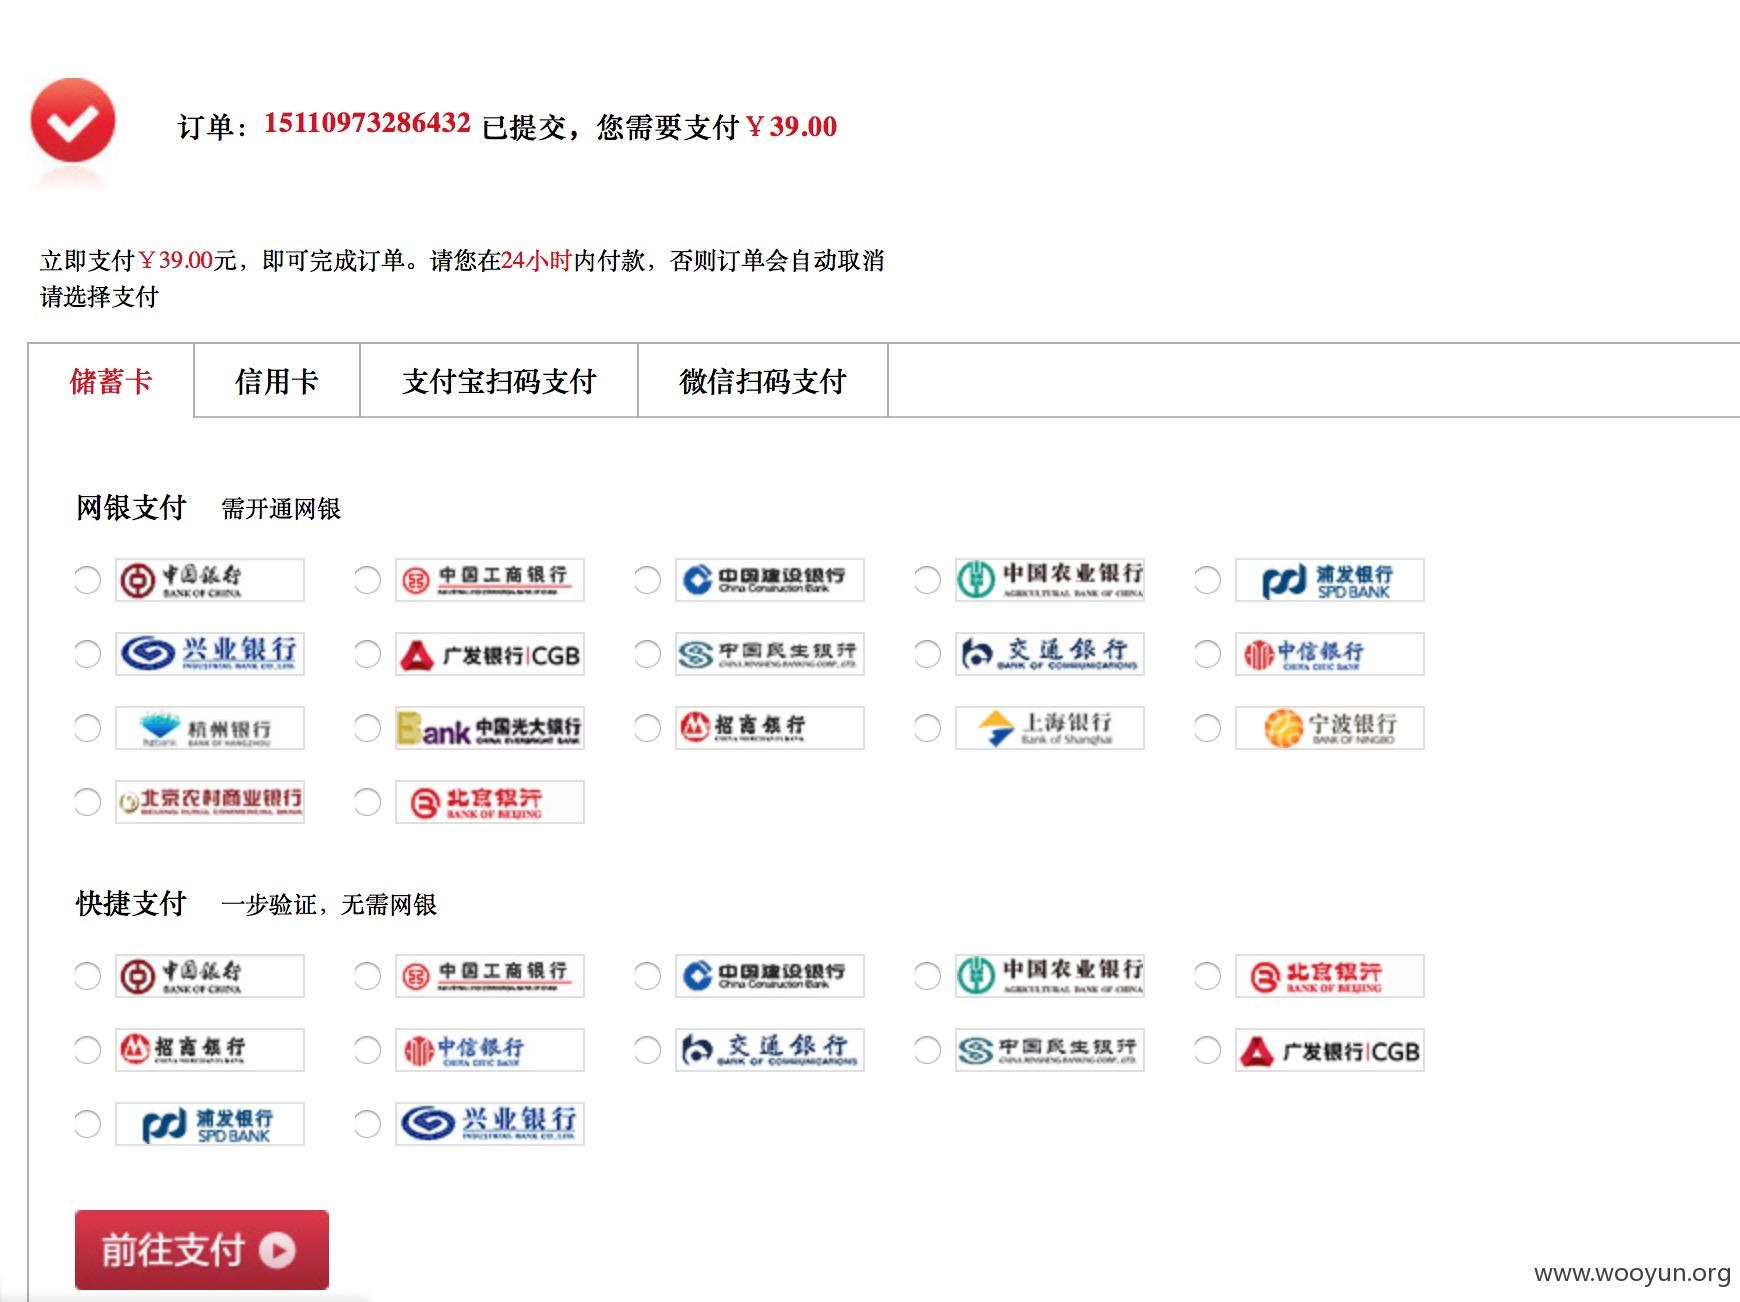
Task: Select 民生银行 radio under 网银支付
Action: coord(648,654)
